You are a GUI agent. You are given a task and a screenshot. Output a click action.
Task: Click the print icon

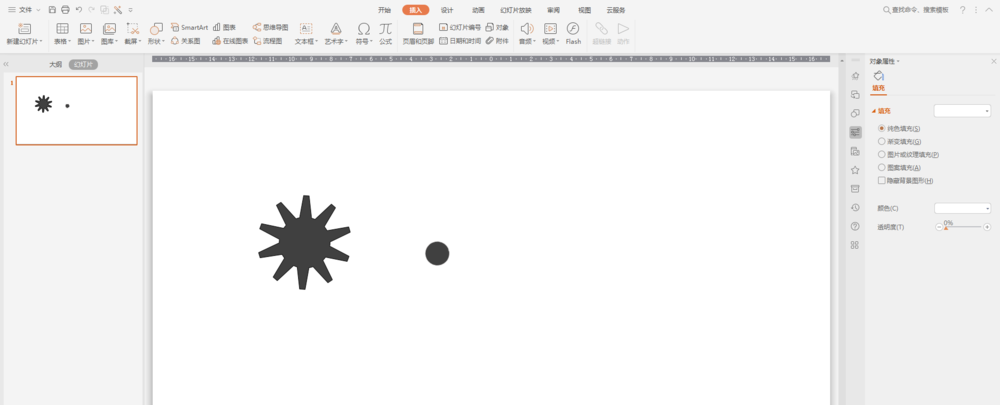point(65,10)
